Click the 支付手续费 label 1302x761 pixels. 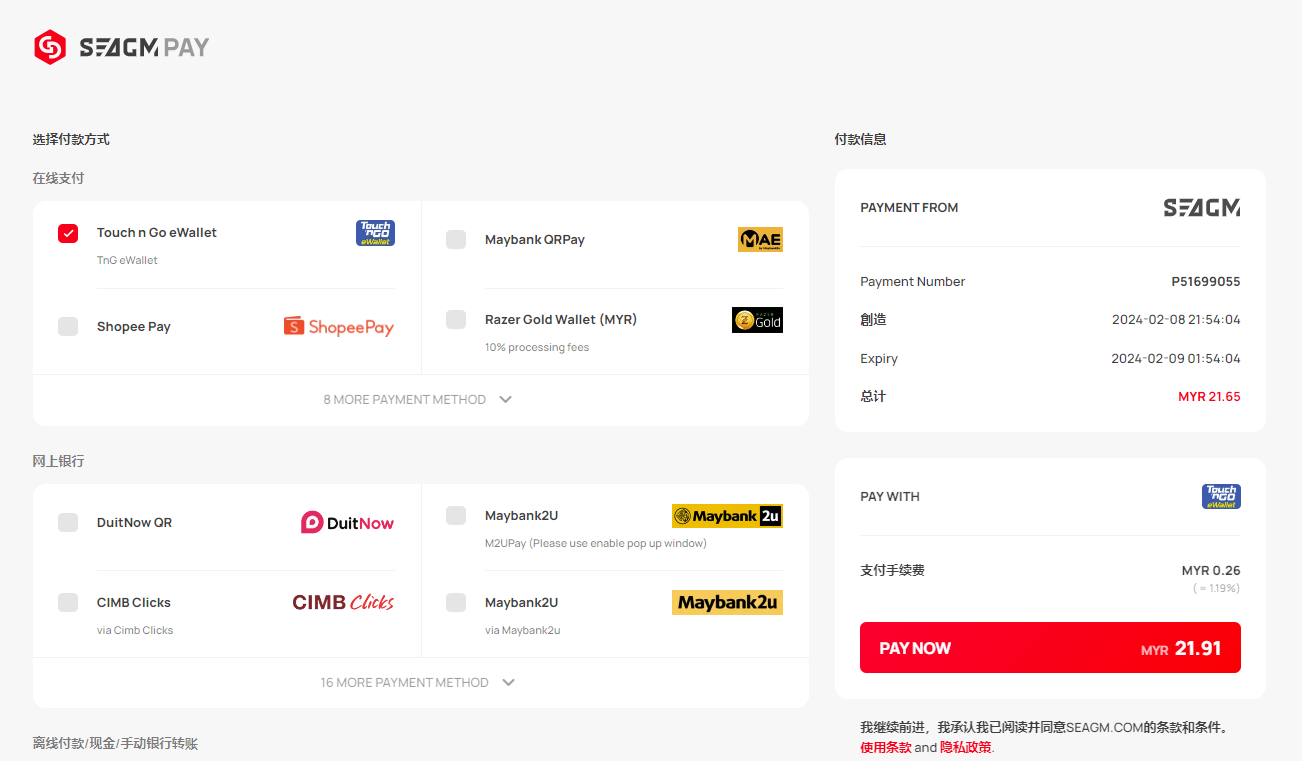point(892,570)
